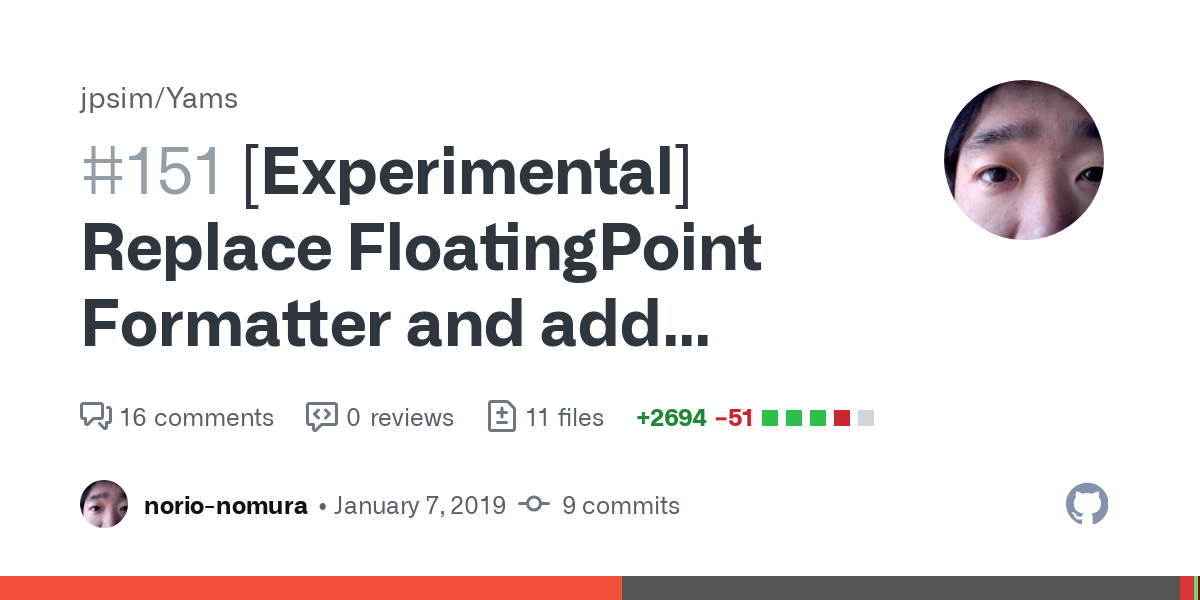Viewport: 1200px width, 600px height.
Task: Open the 11 files changed
Action: point(565,417)
